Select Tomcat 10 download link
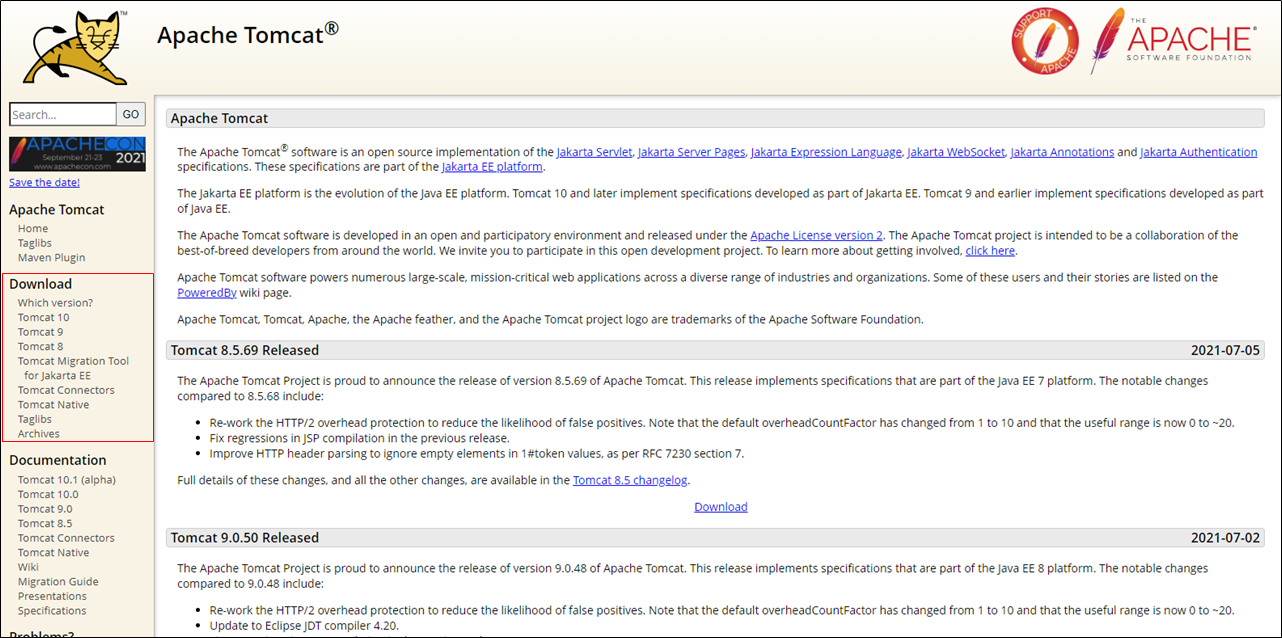 [44, 317]
